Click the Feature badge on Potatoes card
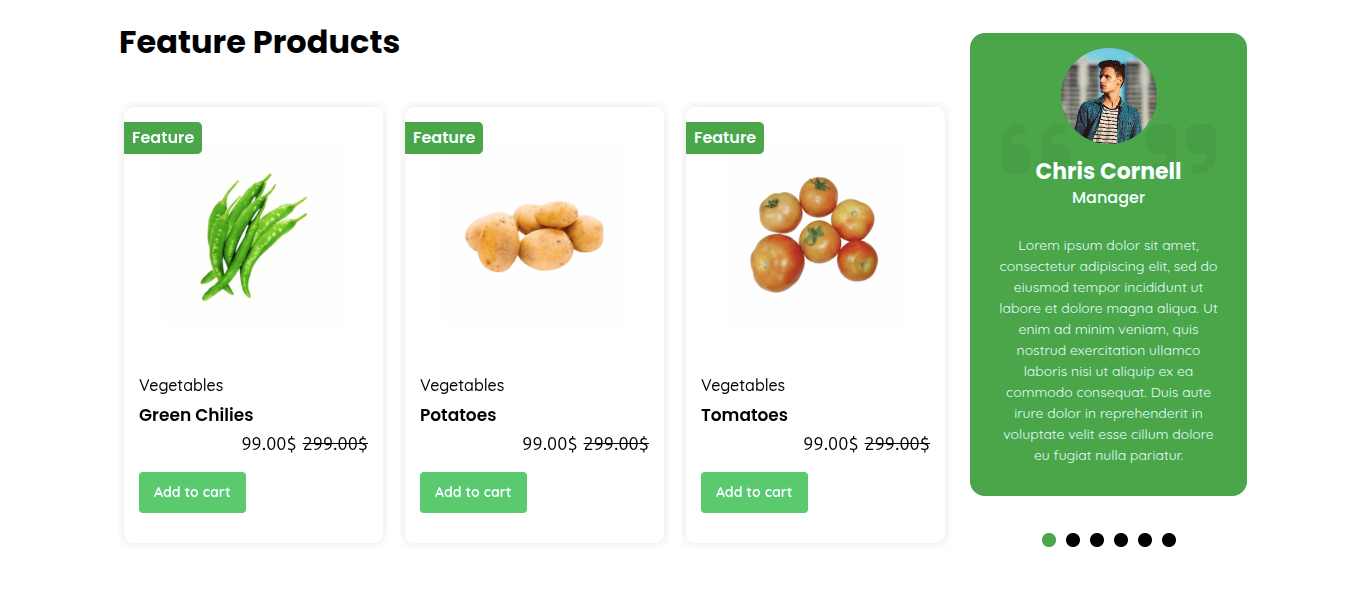This screenshot has width=1365, height=597. point(444,138)
